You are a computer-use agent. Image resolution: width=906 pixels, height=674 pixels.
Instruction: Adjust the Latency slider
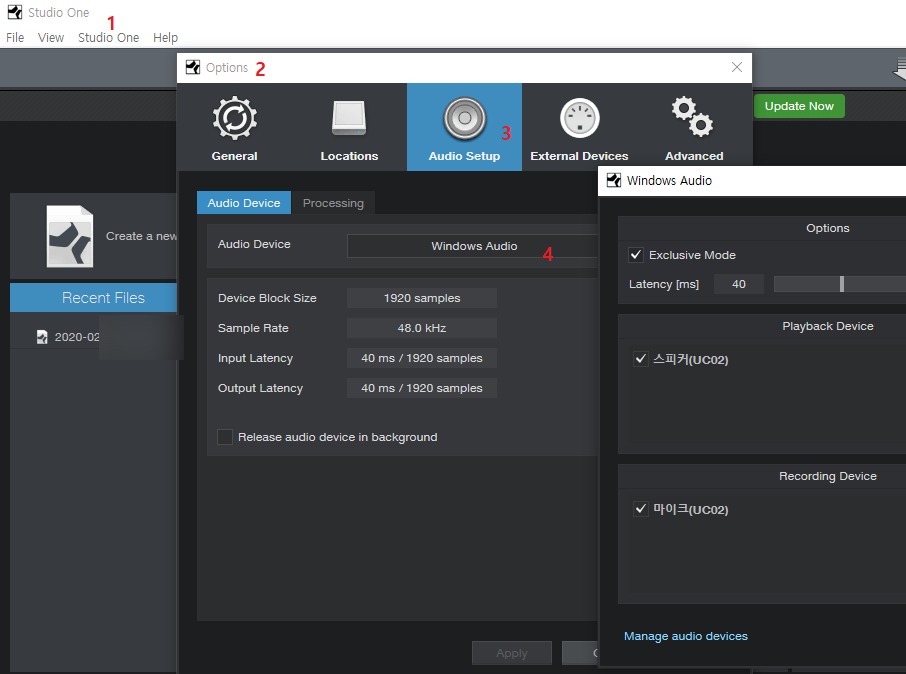pos(841,284)
